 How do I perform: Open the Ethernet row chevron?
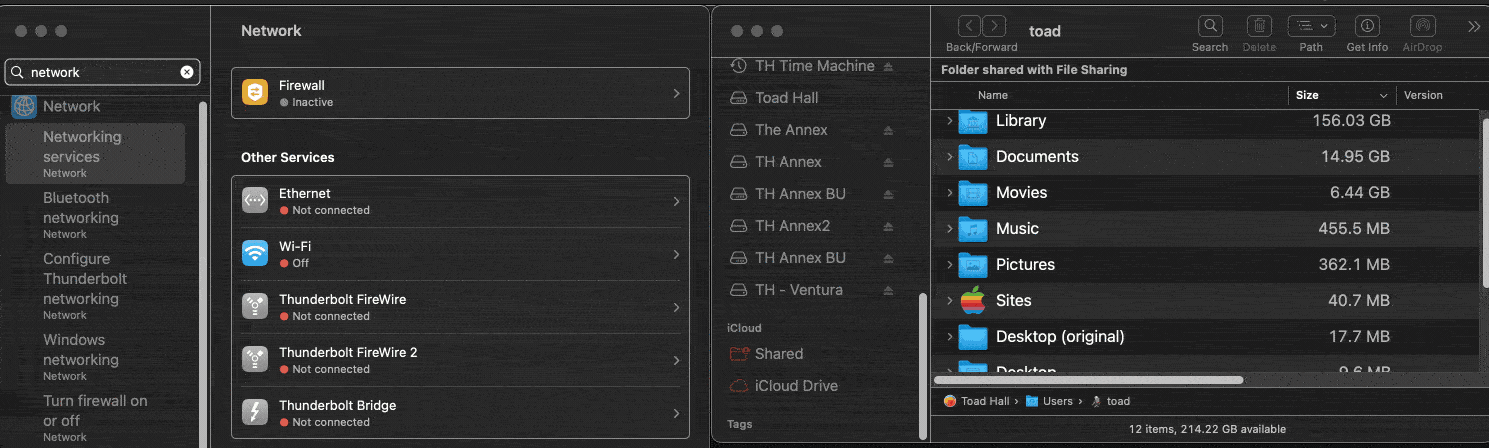coord(676,202)
